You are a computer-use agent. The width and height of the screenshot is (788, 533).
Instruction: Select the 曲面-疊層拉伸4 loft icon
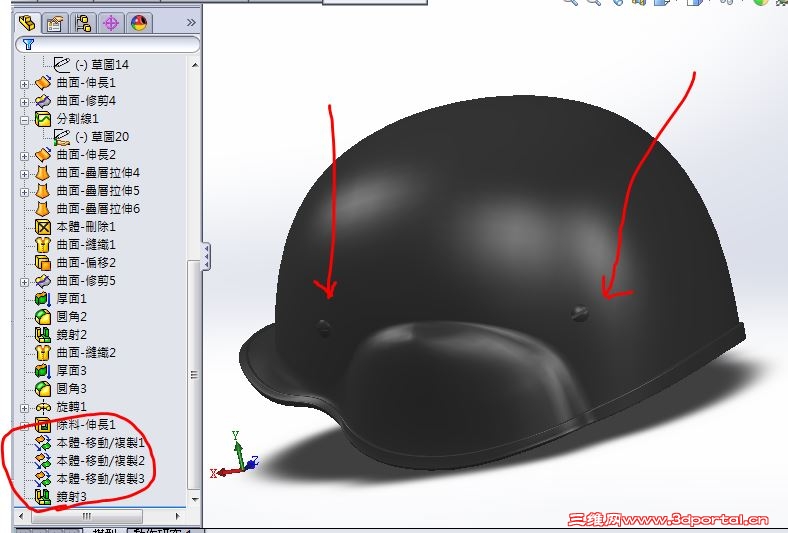pos(43,172)
